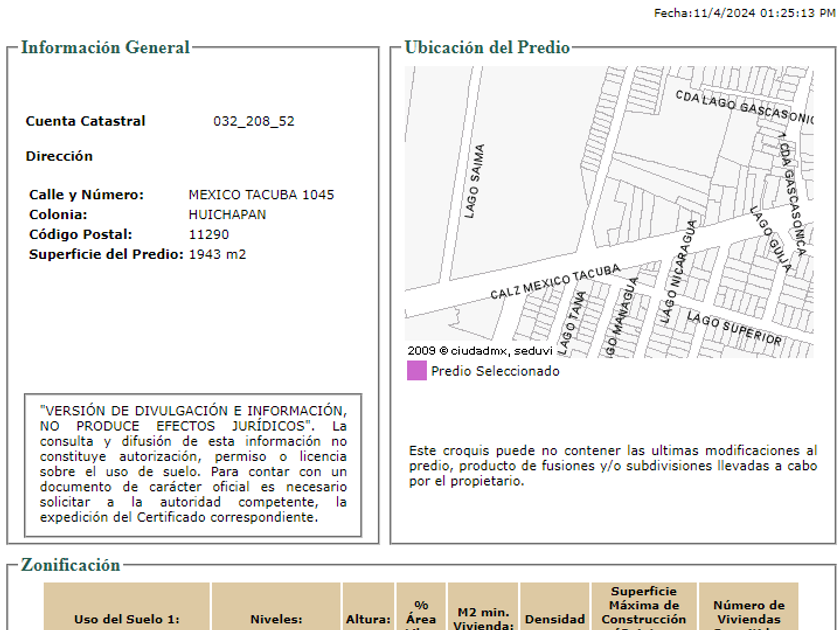The image size is (840, 630).
Task: Click LAGO SUPERIOR street label on map
Action: pos(735,328)
